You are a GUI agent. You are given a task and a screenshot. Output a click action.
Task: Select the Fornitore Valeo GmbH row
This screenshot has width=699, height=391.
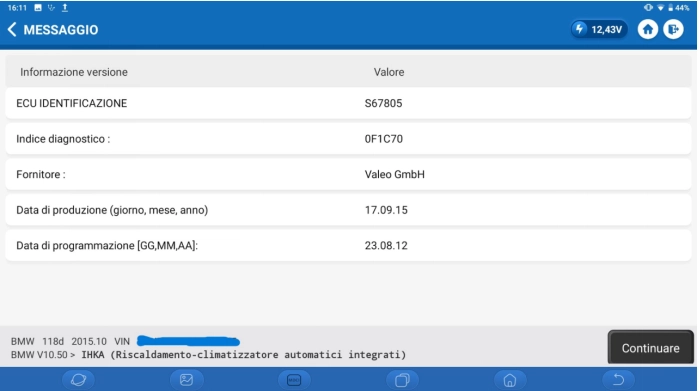pyautogui.click(x=348, y=174)
